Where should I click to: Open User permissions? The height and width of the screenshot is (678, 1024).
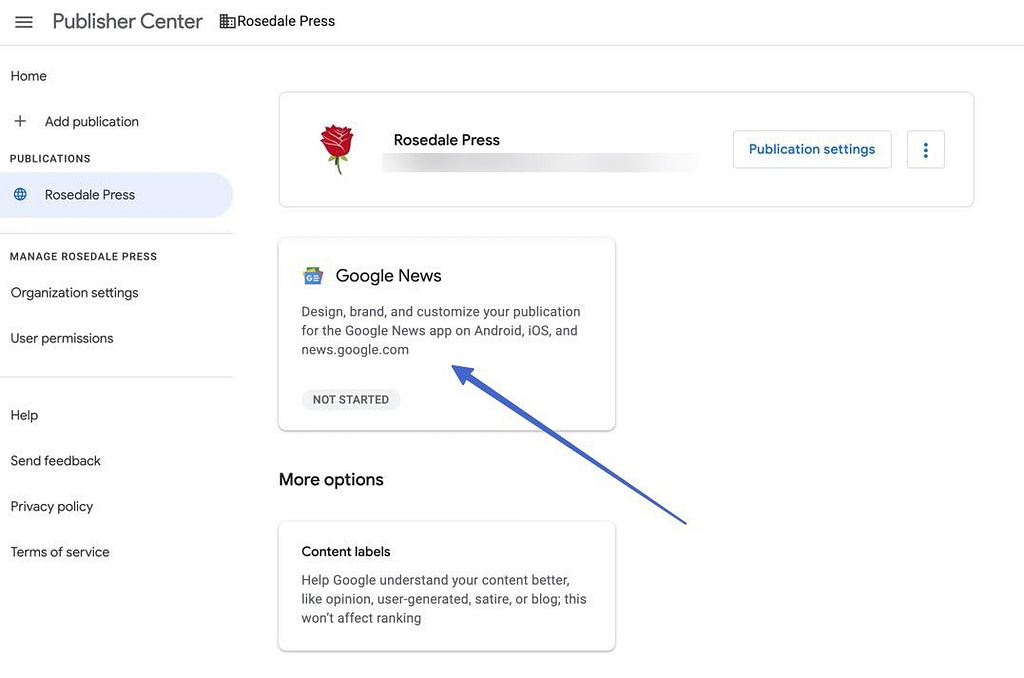[x=61, y=337]
